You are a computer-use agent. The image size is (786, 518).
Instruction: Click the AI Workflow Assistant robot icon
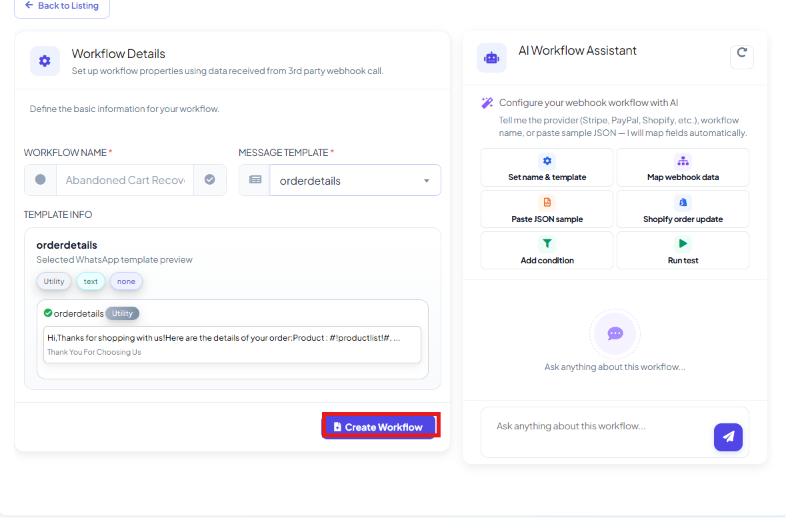pyautogui.click(x=491, y=58)
